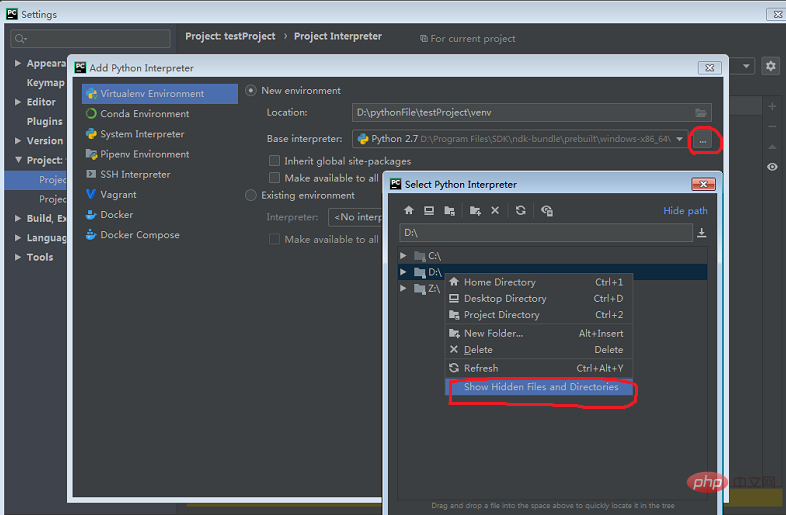Select New Folder... from the context menu
This screenshot has width=786, height=515.
point(493,333)
